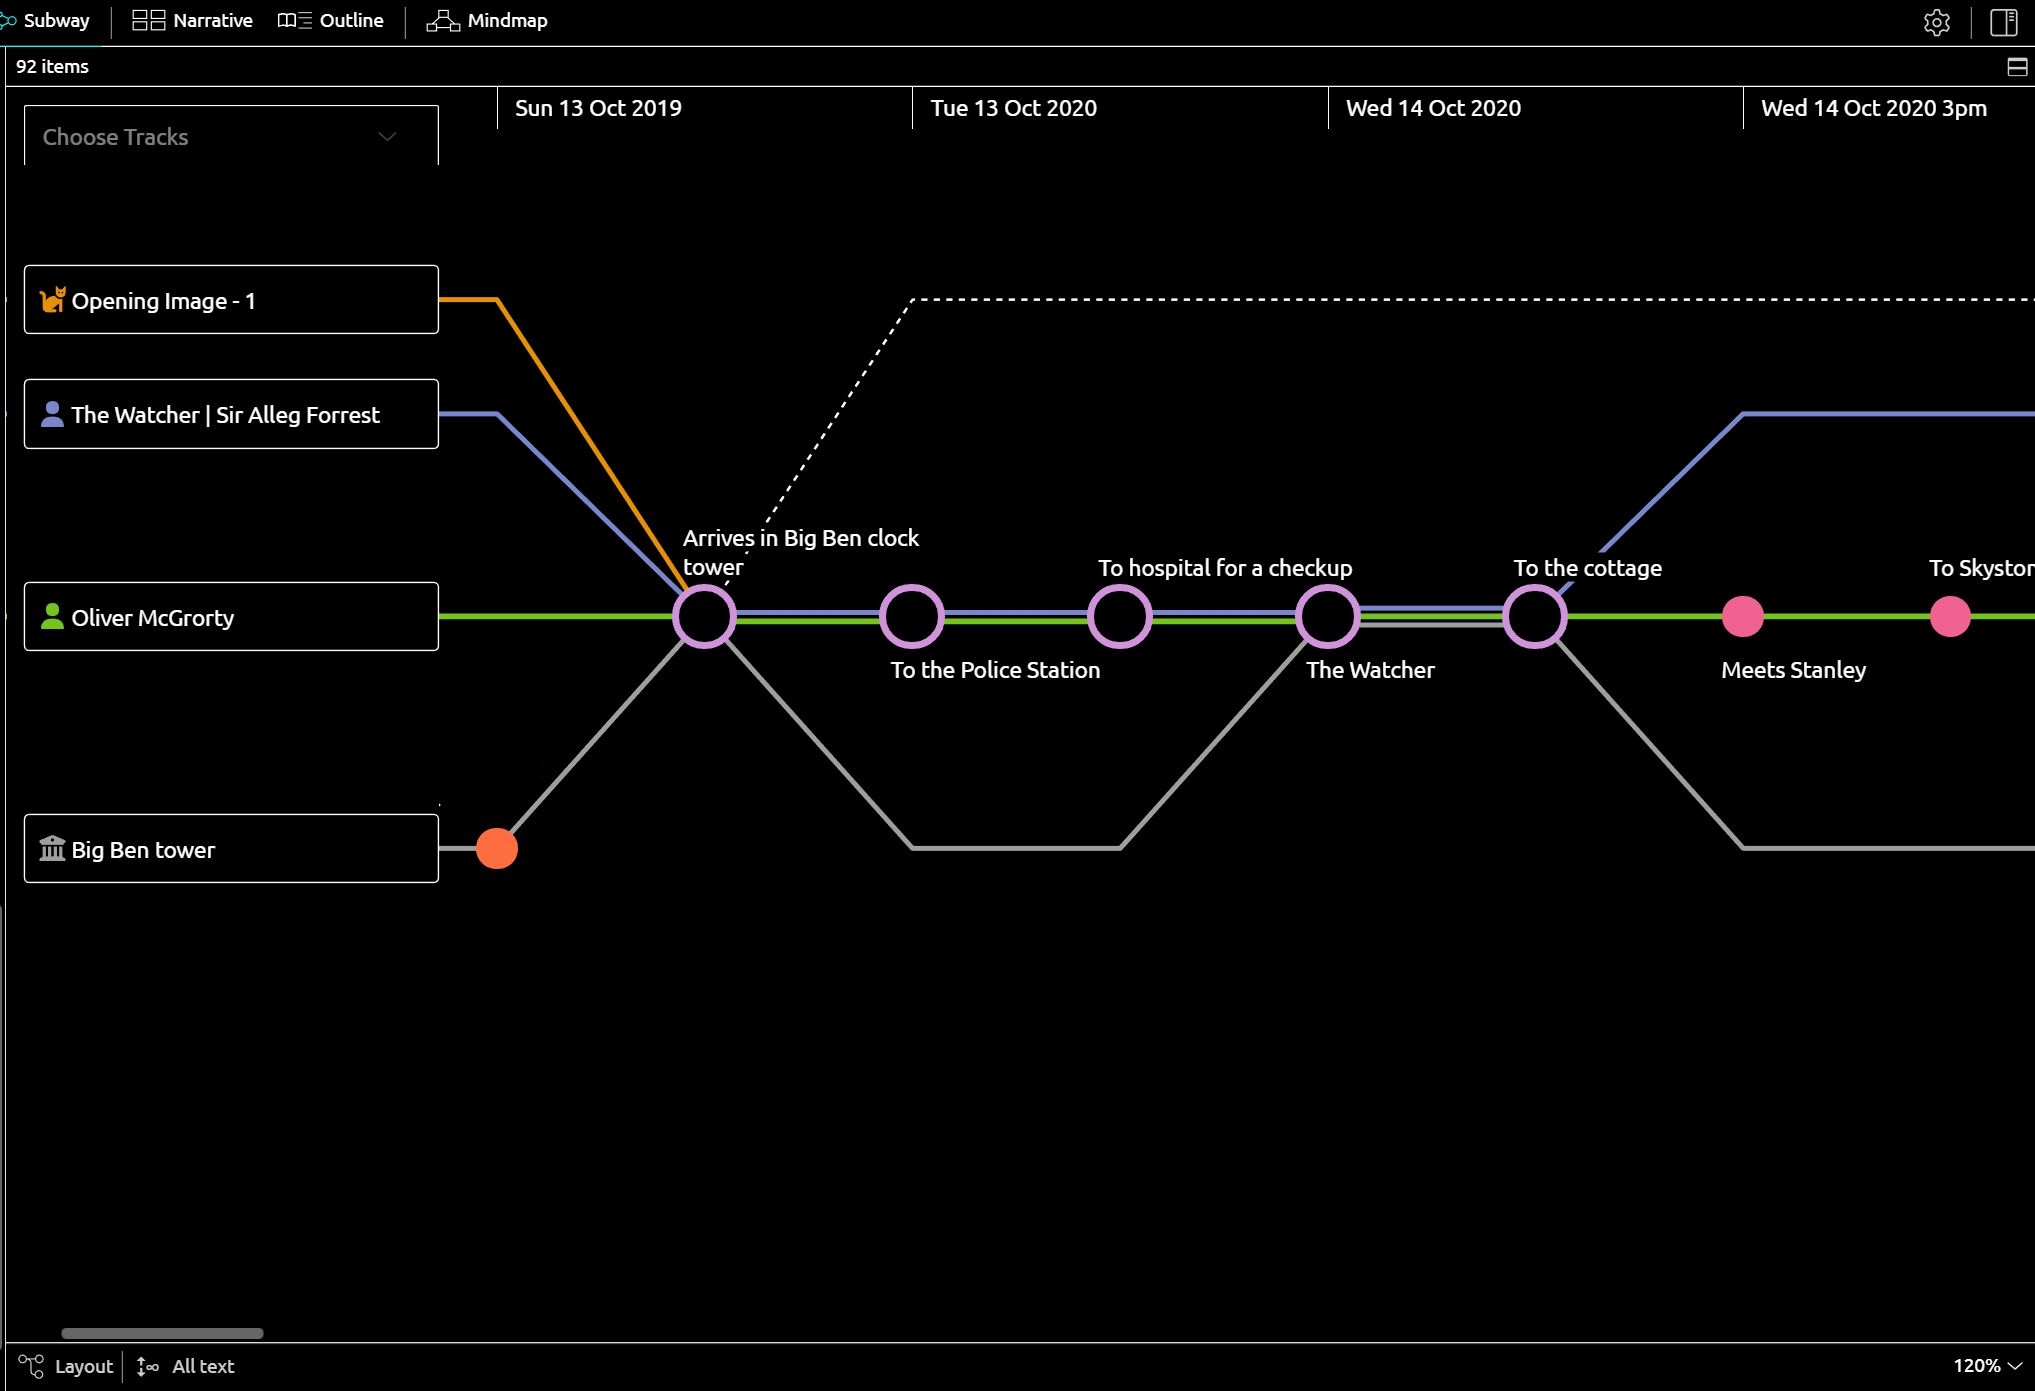
Task: Switch to the Narrative view
Action: point(193,21)
